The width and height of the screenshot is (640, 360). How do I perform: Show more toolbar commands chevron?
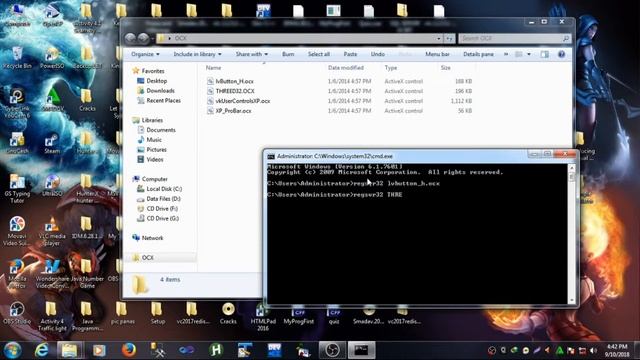pyautogui.click(x=506, y=54)
